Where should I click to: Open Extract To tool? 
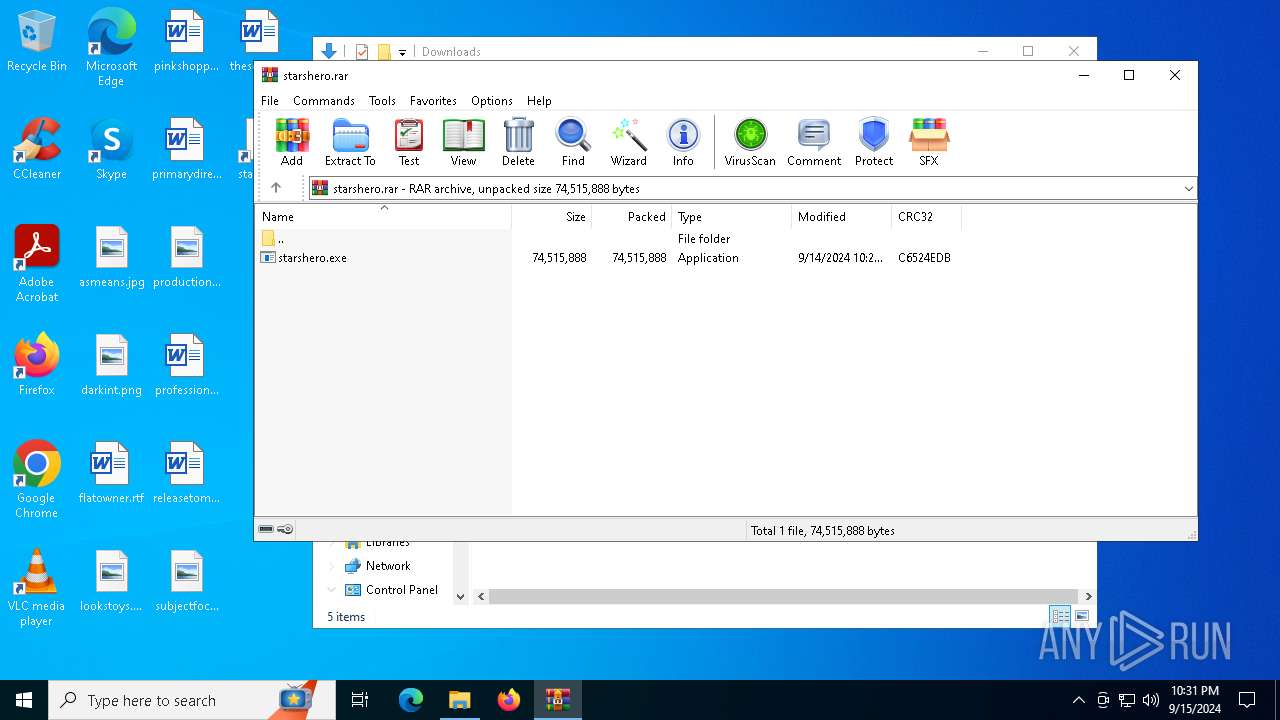[x=350, y=142]
